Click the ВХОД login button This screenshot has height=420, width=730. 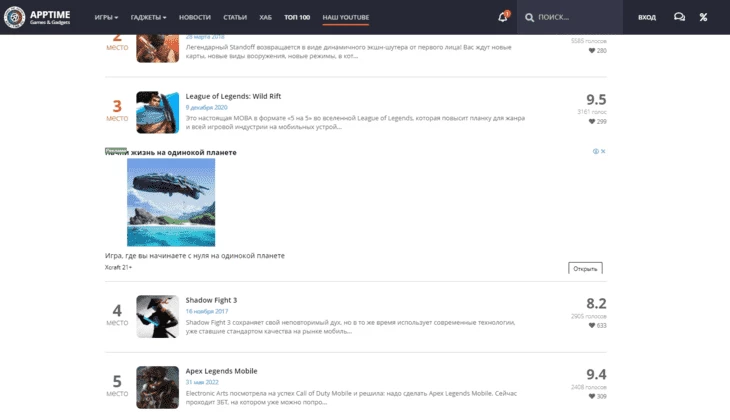(x=647, y=17)
